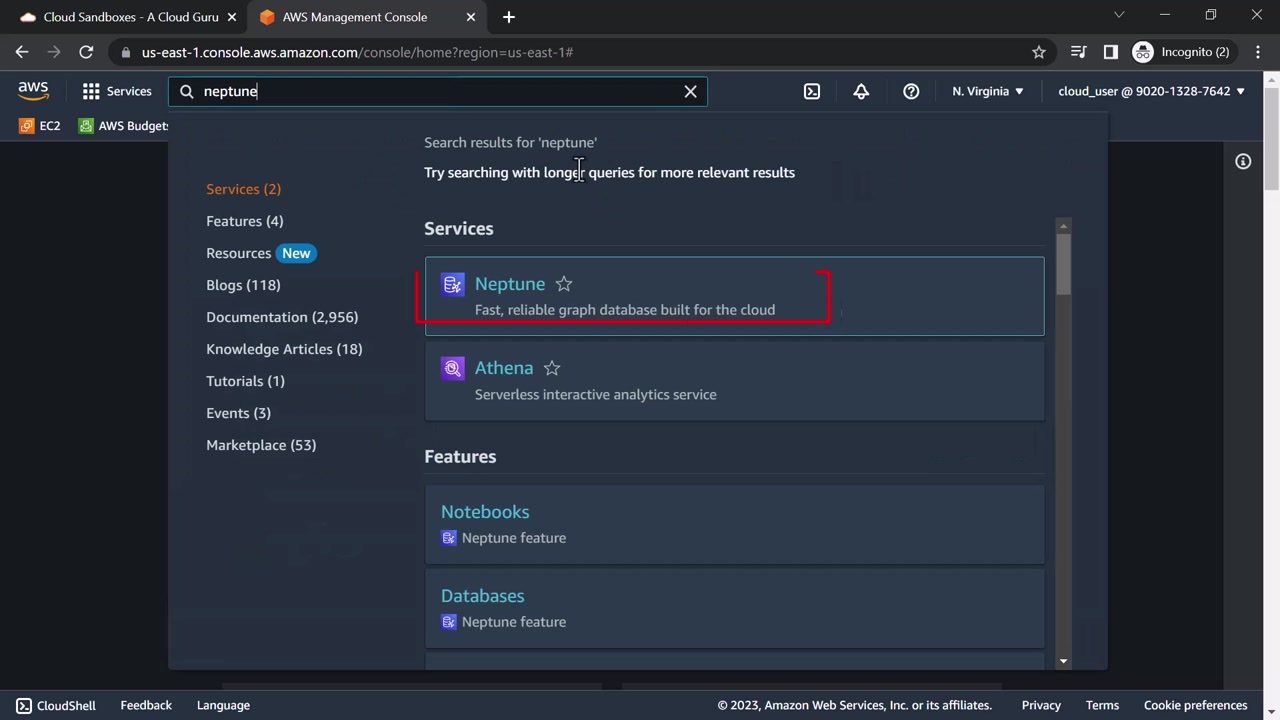
Task: Open the notifications bell
Action: click(861, 91)
